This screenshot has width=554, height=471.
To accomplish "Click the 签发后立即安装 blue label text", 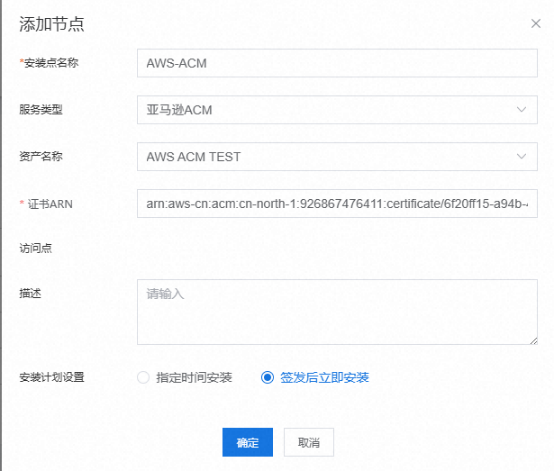I will pos(324,377).
